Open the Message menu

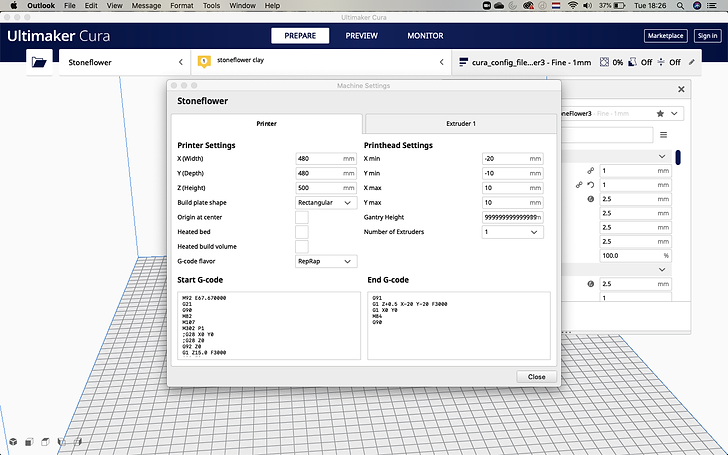pos(146,6)
